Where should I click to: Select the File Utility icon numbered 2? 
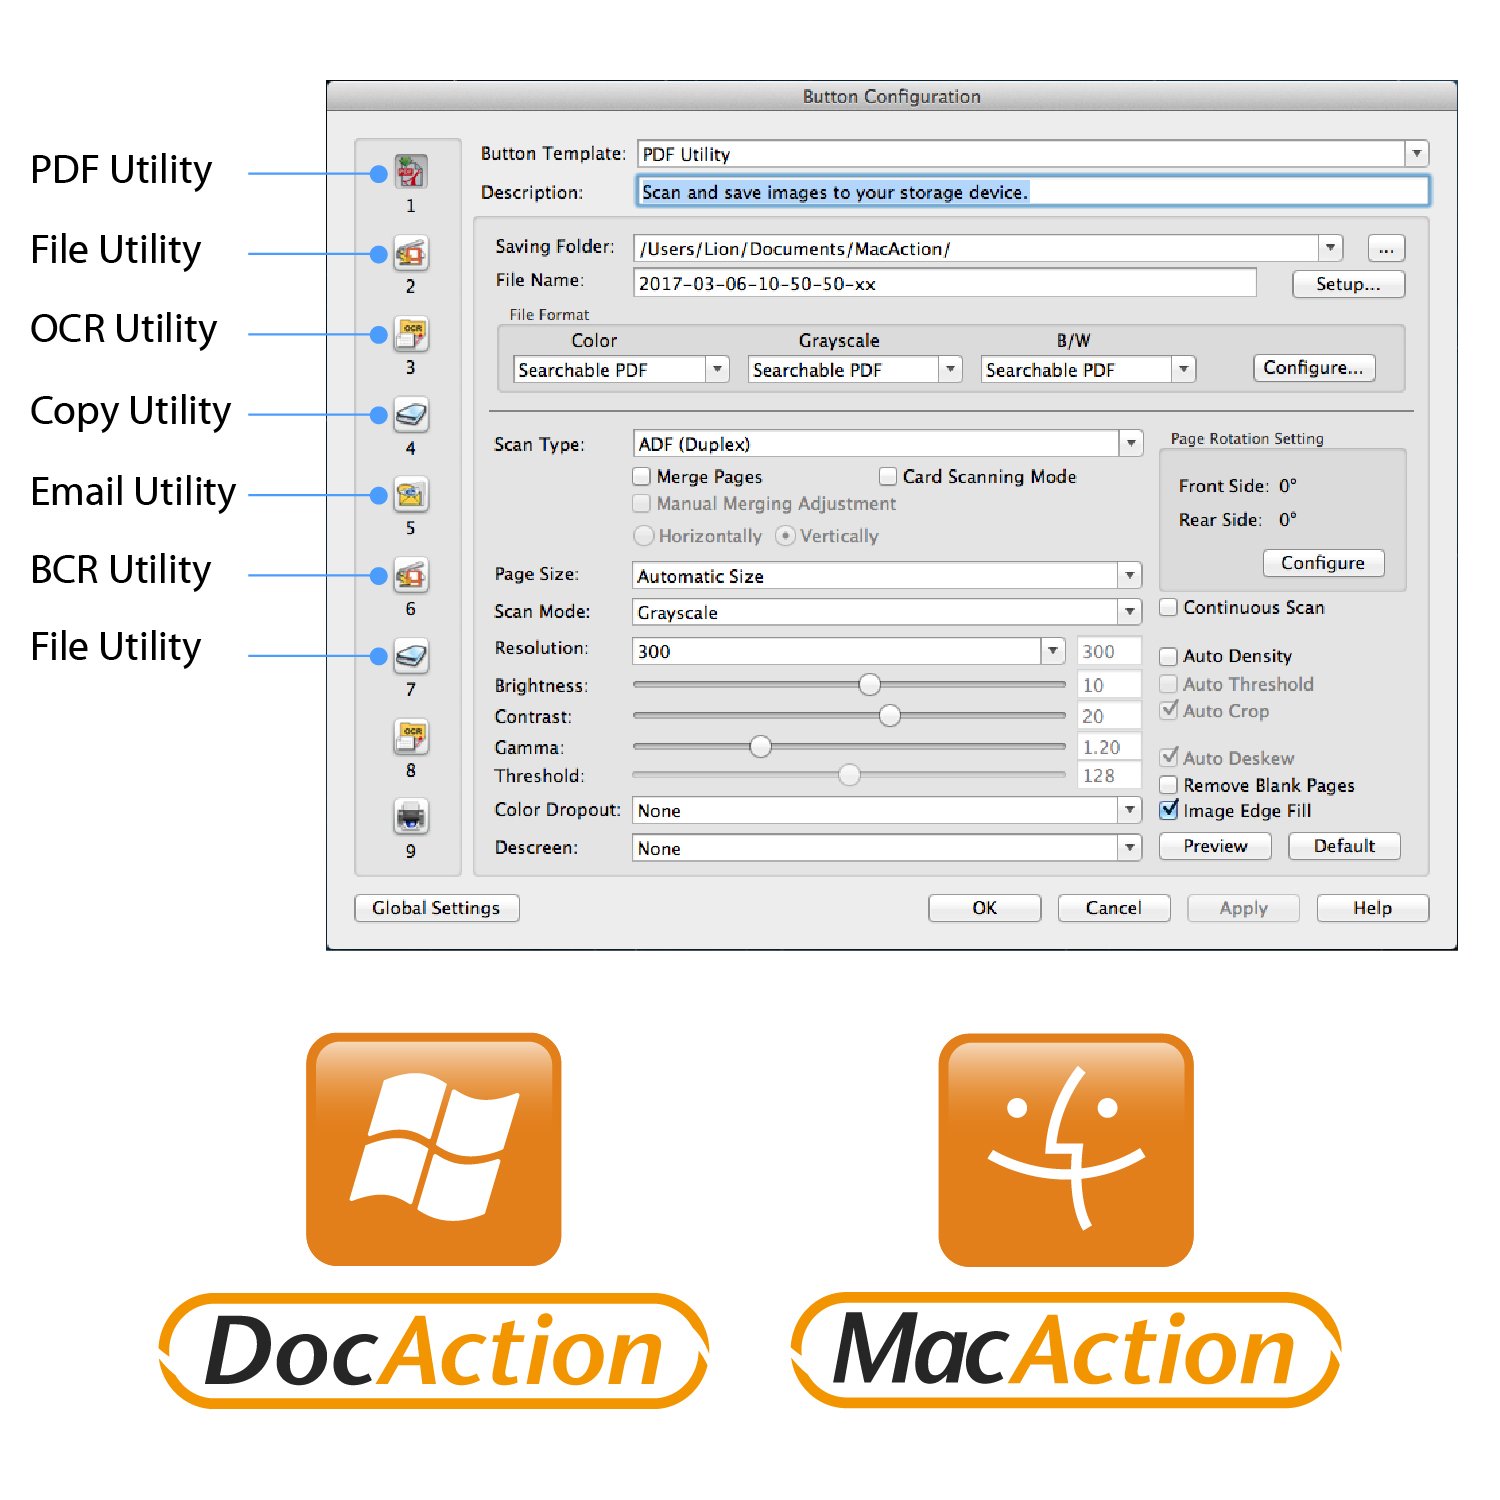[x=410, y=254]
